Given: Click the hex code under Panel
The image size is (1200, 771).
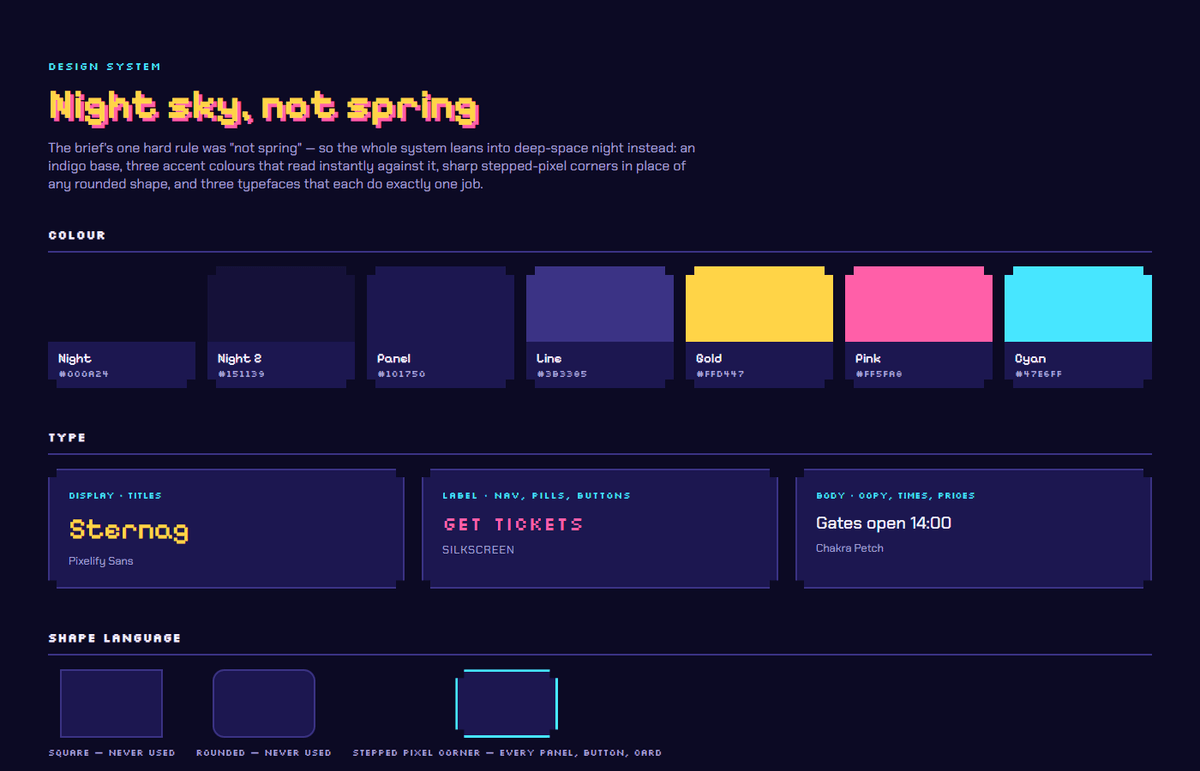Looking at the screenshot, I should coord(401,374).
